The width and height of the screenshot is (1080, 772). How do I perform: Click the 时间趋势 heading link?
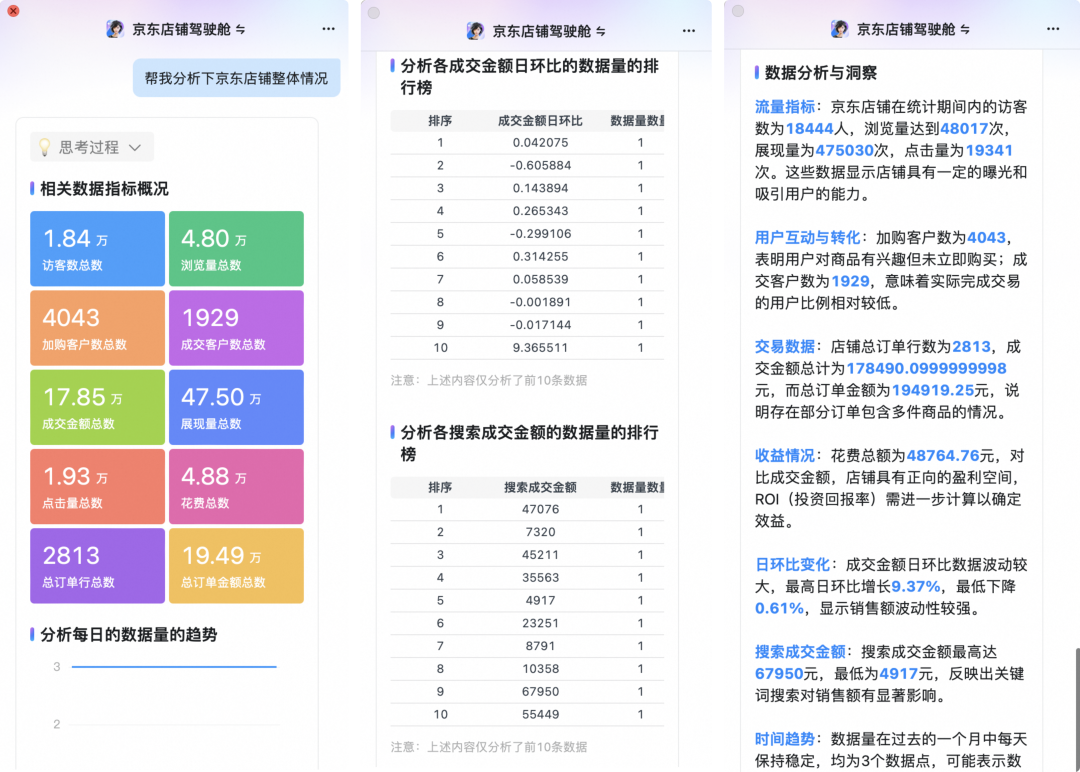(785, 739)
